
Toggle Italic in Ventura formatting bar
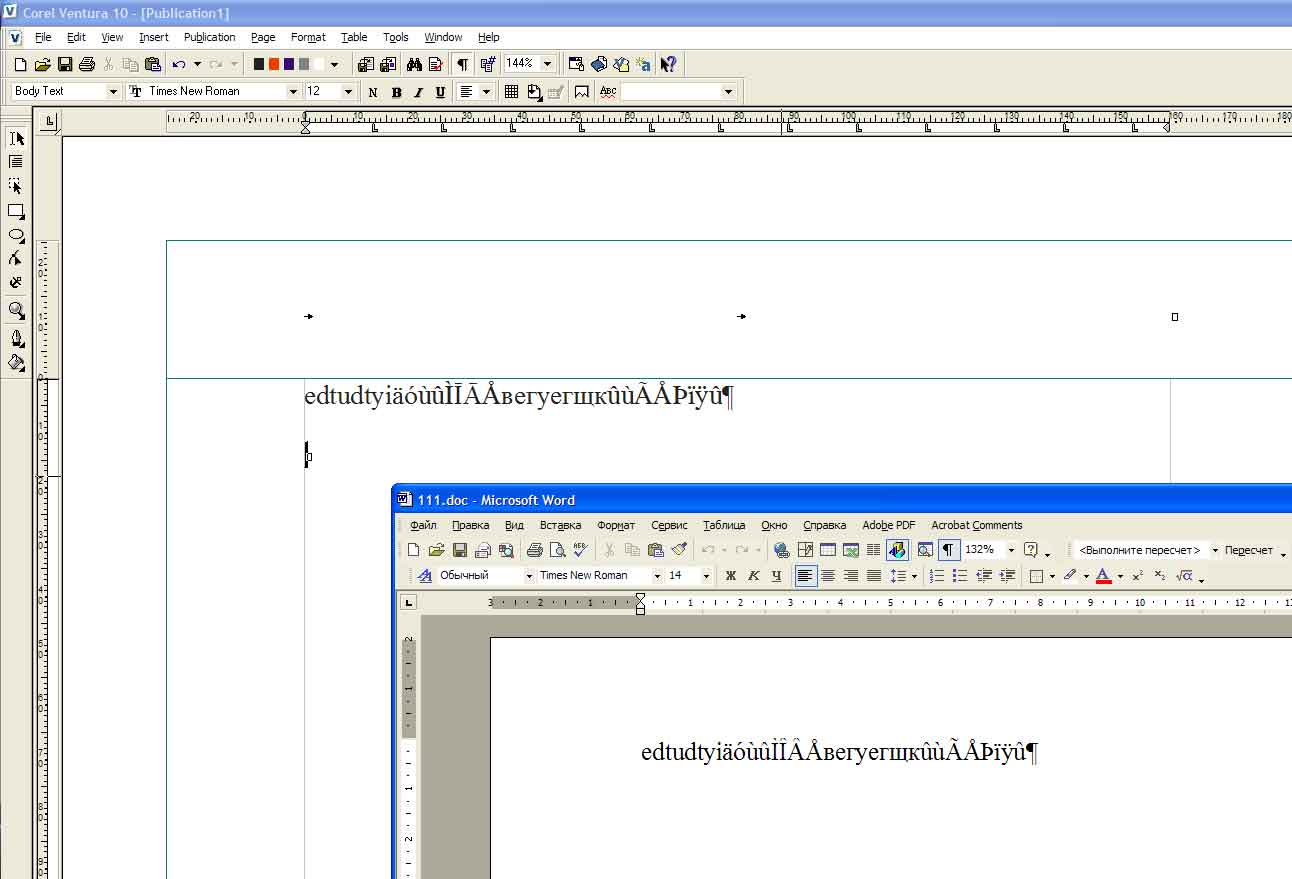point(419,92)
